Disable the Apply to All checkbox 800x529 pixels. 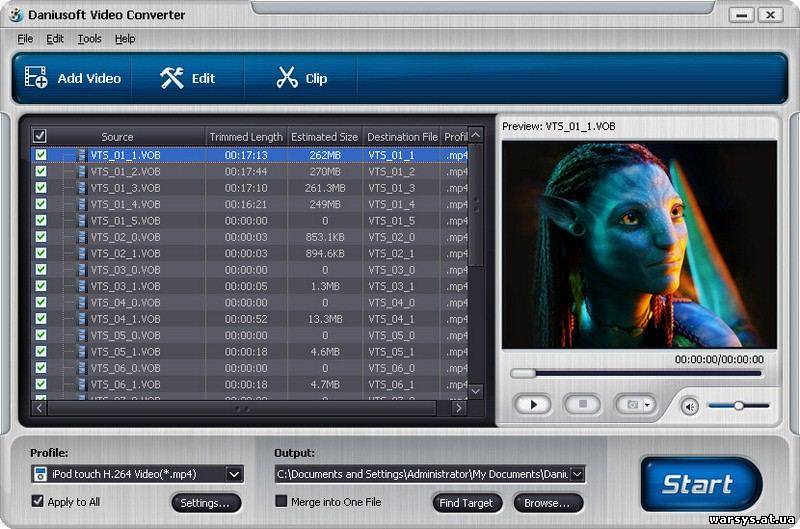click(37, 501)
